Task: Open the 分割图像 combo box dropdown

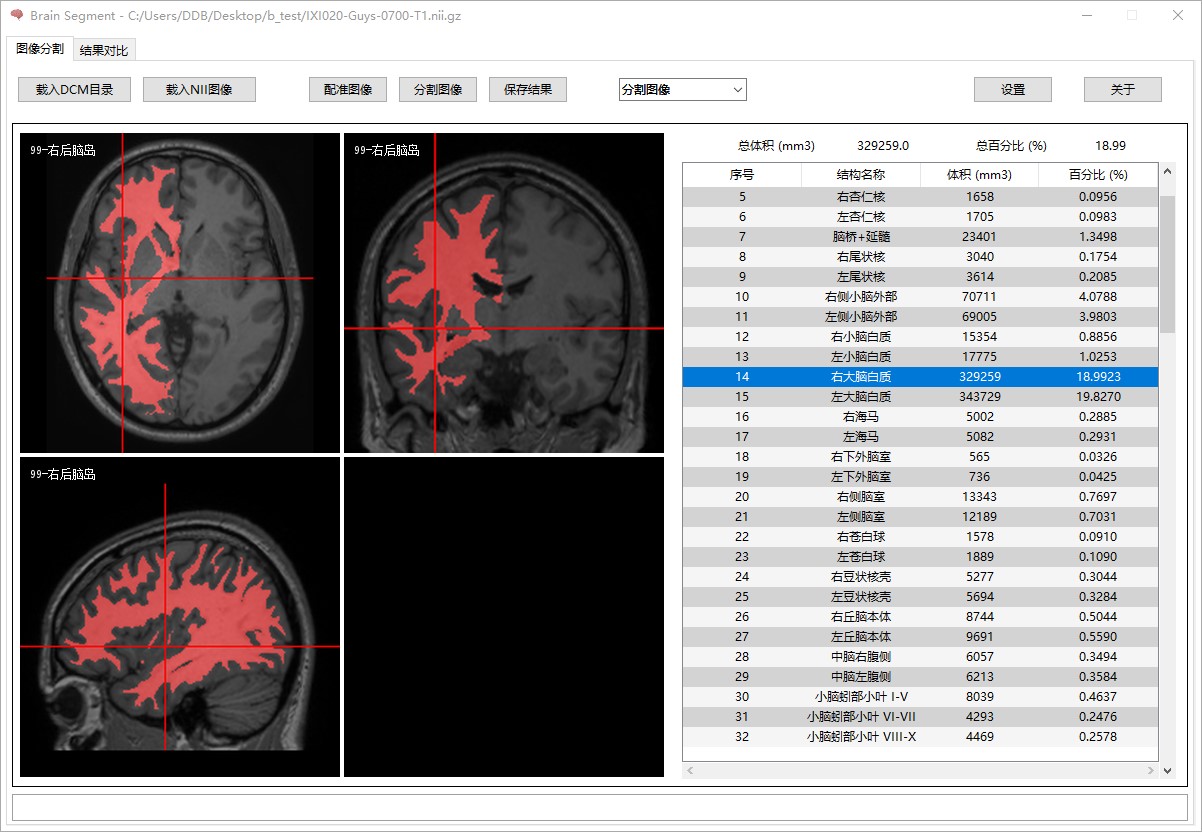Action: (x=682, y=89)
